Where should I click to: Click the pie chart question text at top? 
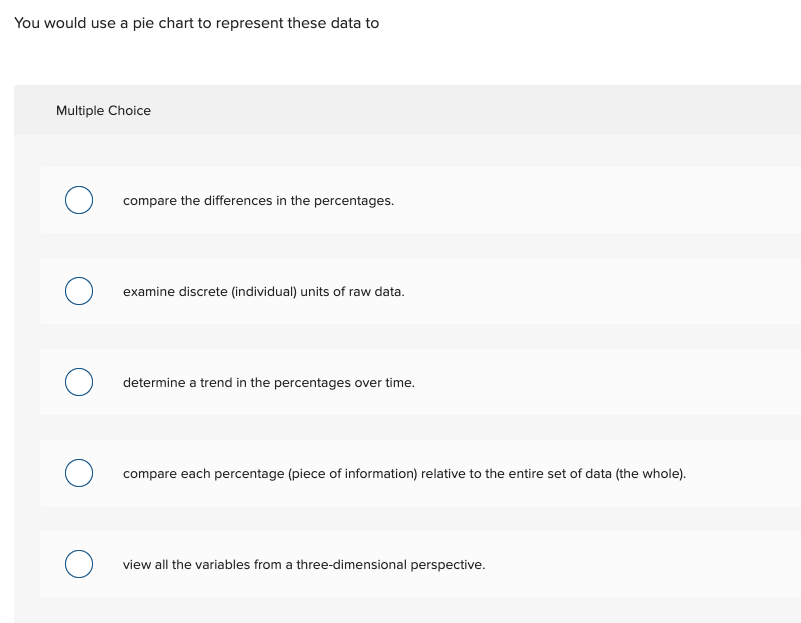pyautogui.click(x=195, y=22)
